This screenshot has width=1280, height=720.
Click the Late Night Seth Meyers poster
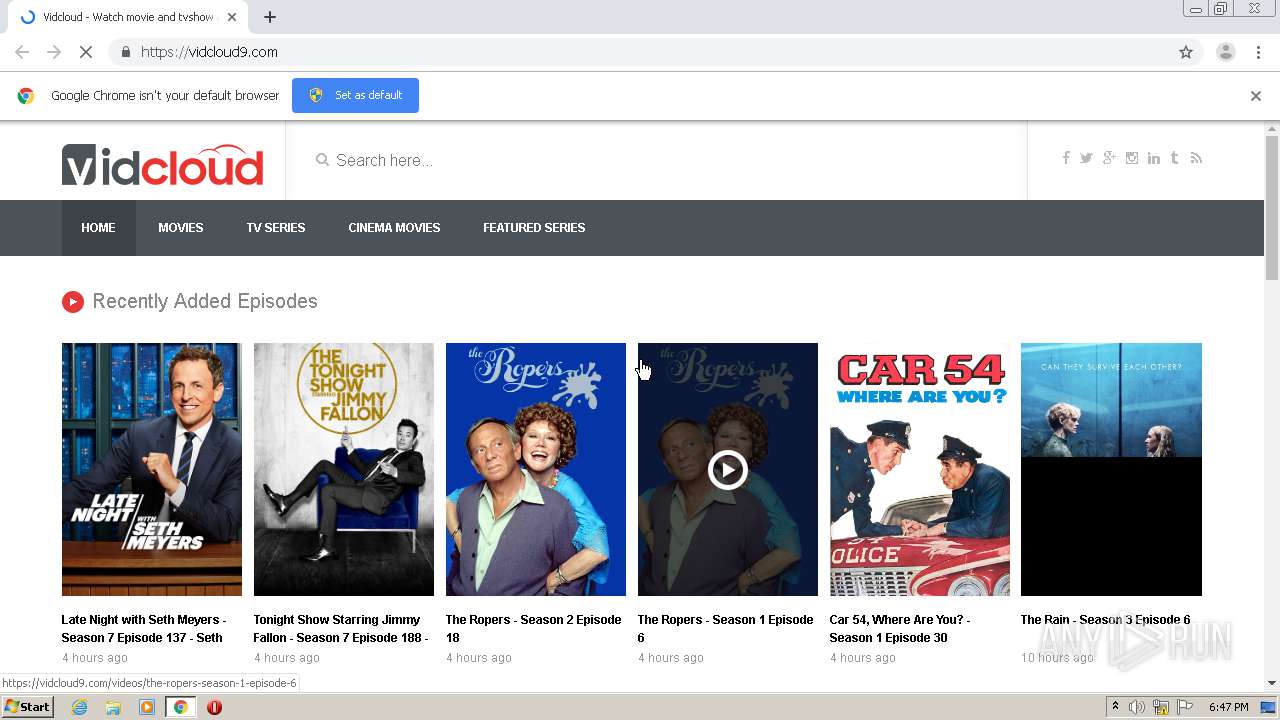point(152,469)
